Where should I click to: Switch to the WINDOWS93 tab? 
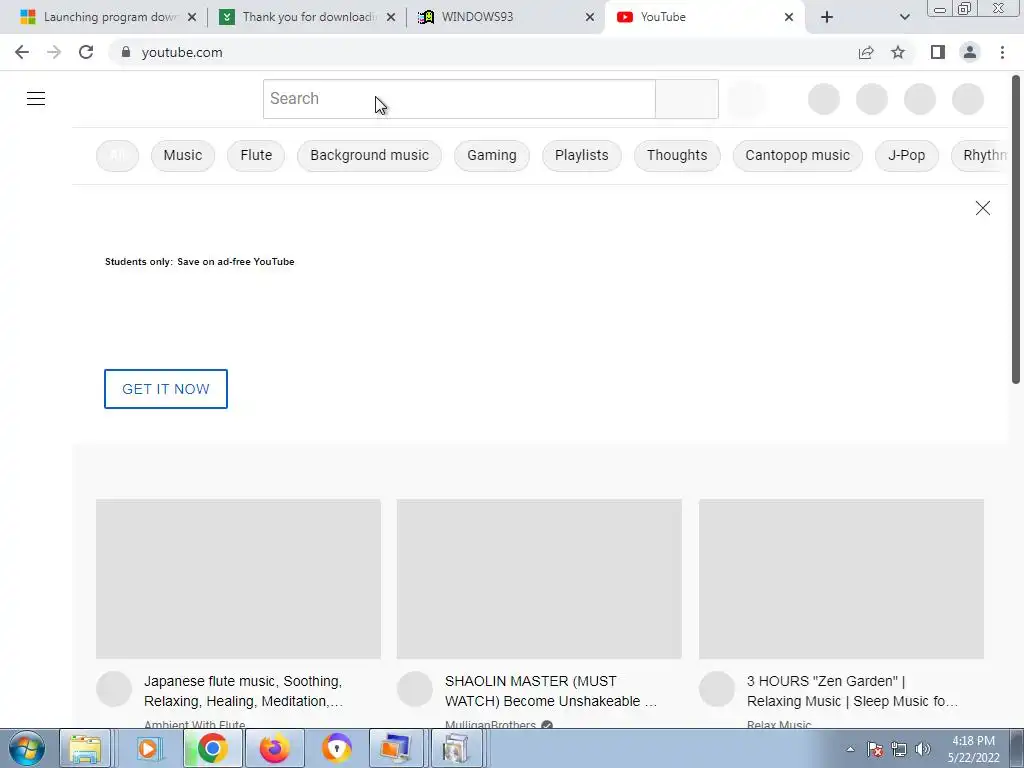503,17
